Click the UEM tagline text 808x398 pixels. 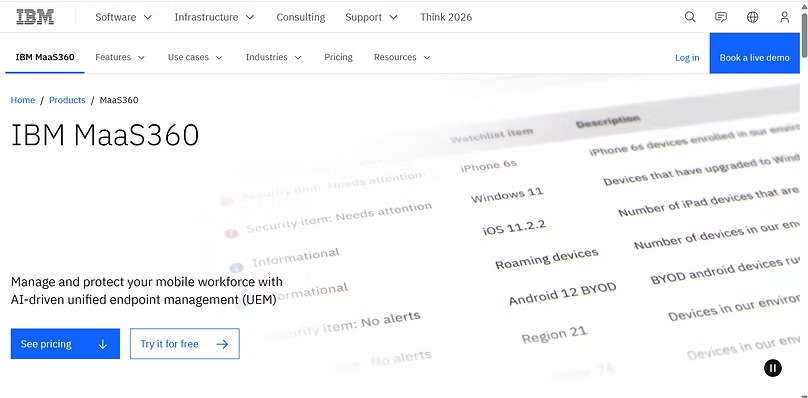[146, 291]
